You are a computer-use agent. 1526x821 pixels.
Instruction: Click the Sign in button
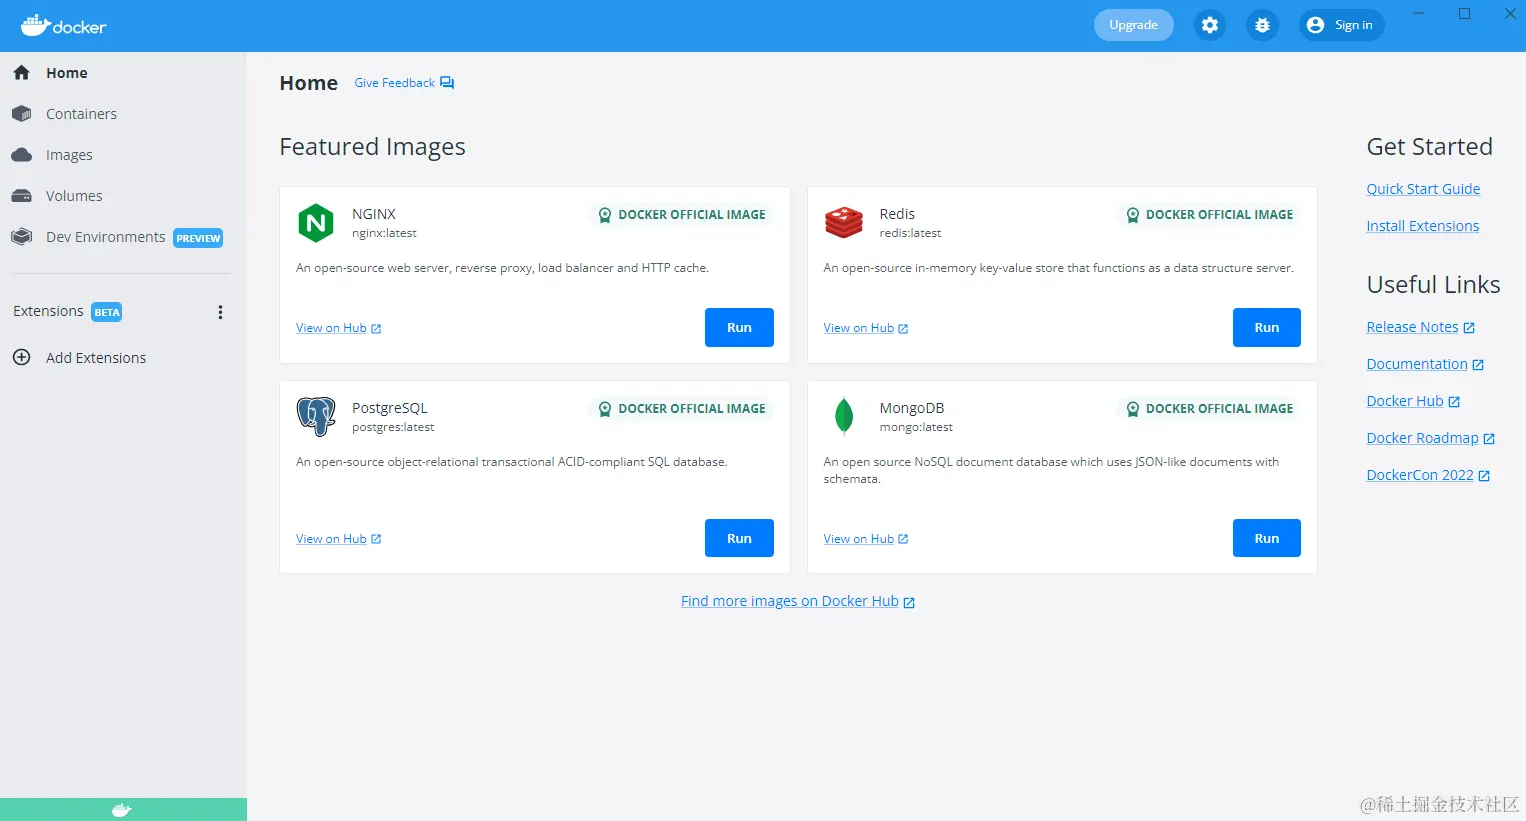coord(1341,25)
